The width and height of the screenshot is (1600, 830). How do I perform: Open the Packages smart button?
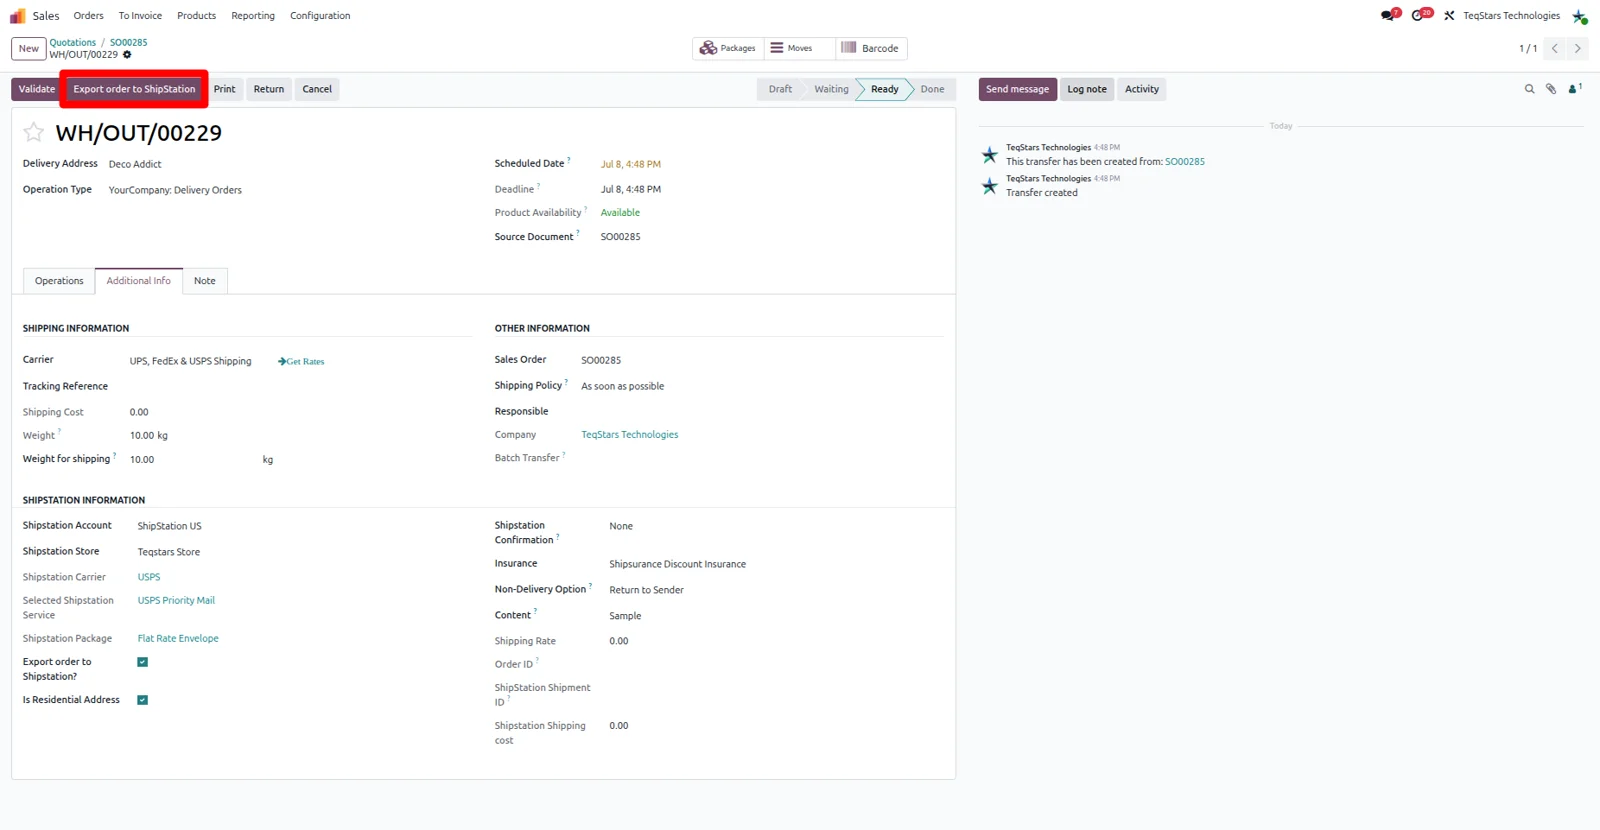click(x=728, y=48)
